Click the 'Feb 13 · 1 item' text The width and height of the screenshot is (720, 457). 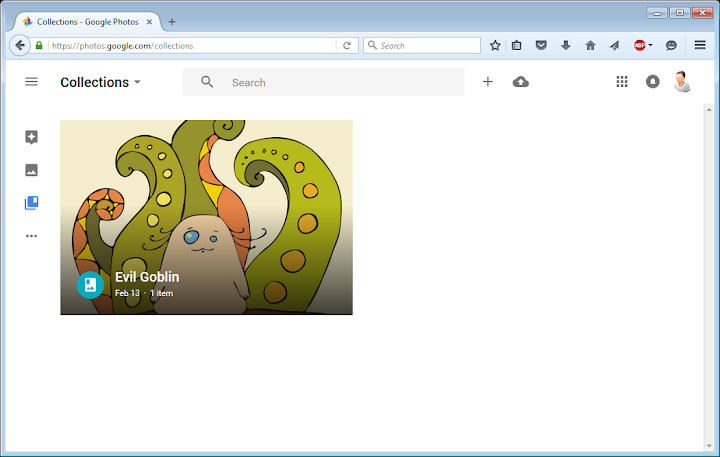tap(144, 293)
